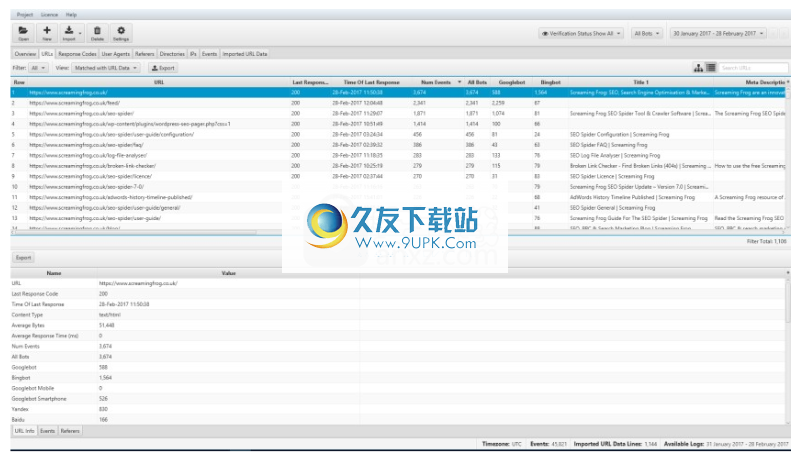The height and width of the screenshot is (453, 791).
Task: Select the /log-file-analyser/ URL row
Action: tap(399, 155)
